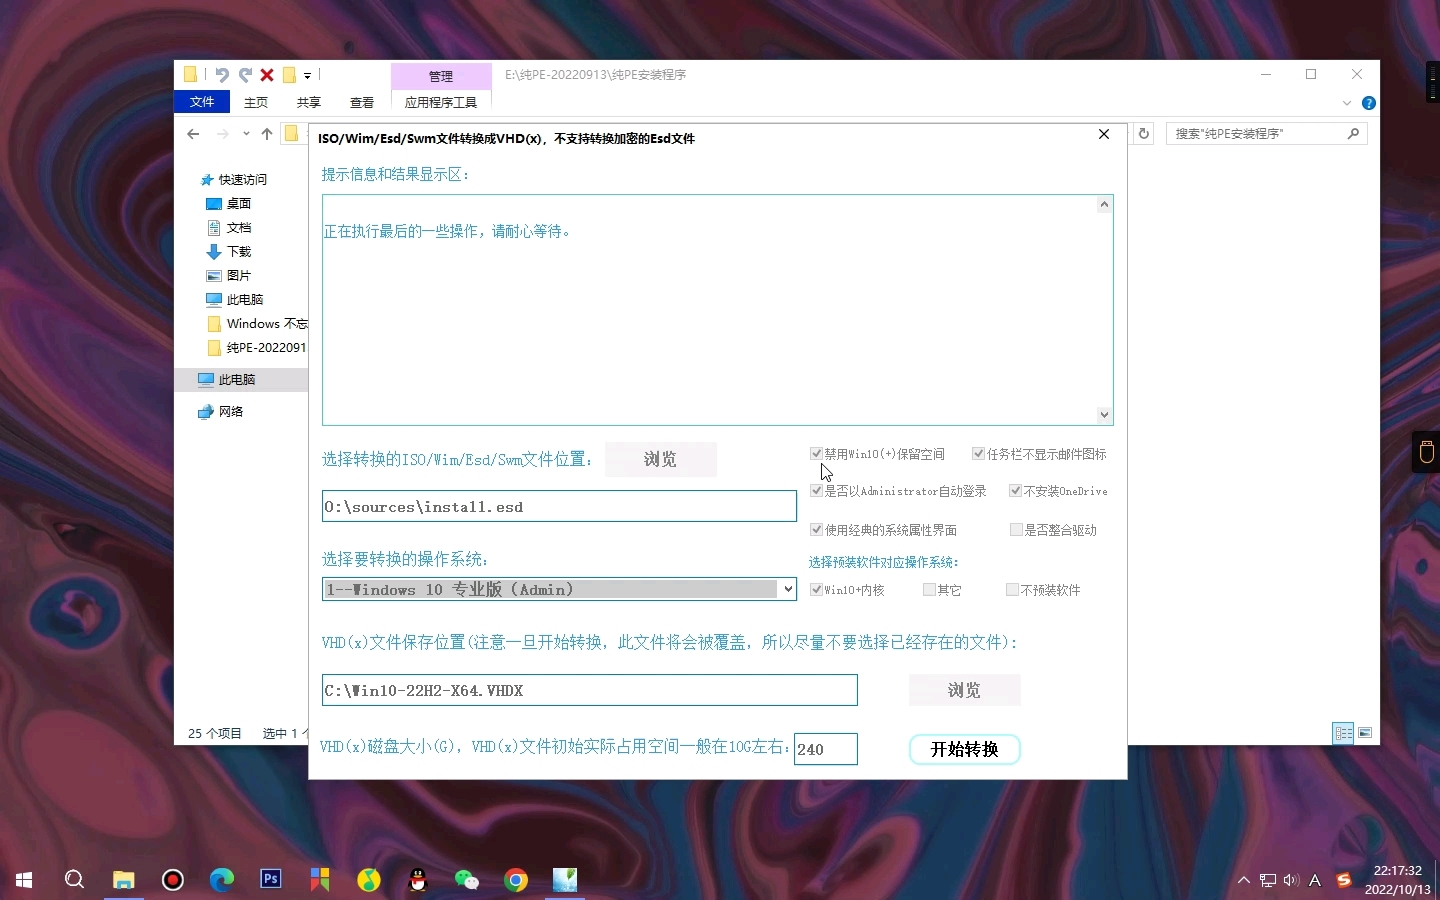
Task: Open the recent locations dropdown in Explorer
Action: 246,134
